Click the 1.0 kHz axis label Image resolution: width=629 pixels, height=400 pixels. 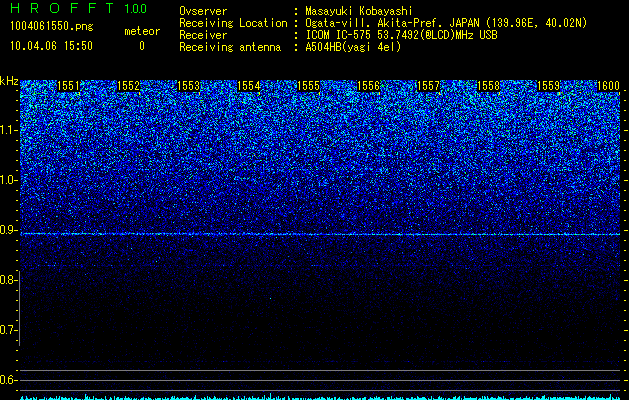click(8, 181)
